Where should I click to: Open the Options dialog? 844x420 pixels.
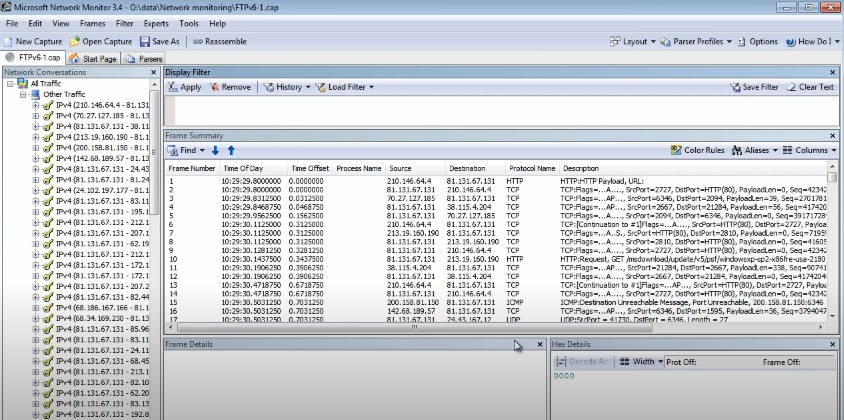pyautogui.click(x=758, y=41)
